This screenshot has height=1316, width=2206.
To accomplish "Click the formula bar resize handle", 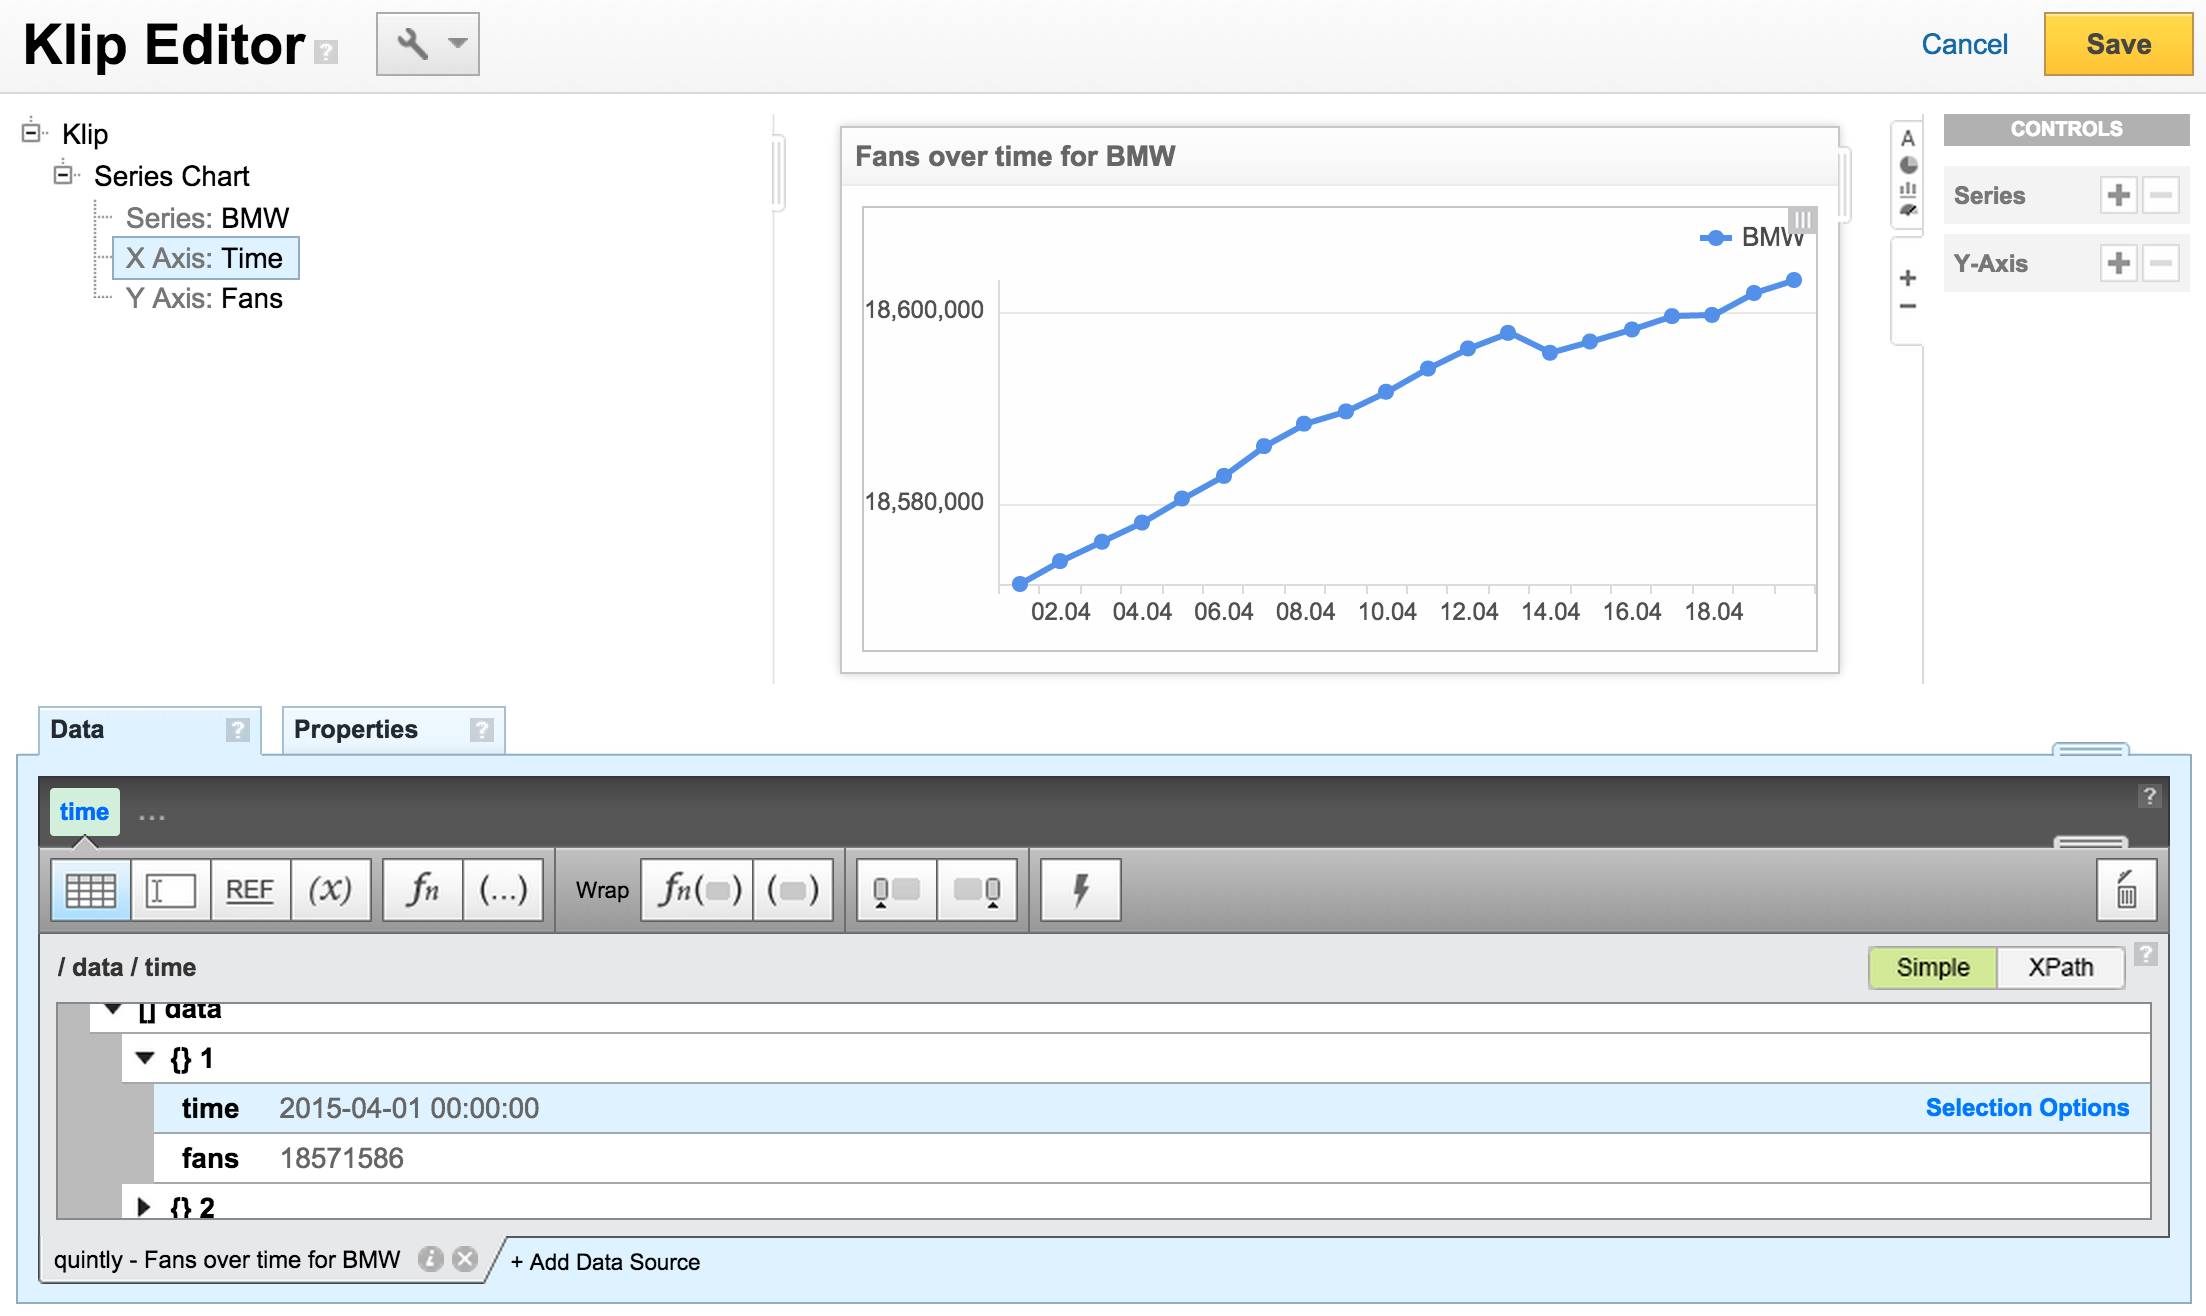I will click(x=2090, y=842).
